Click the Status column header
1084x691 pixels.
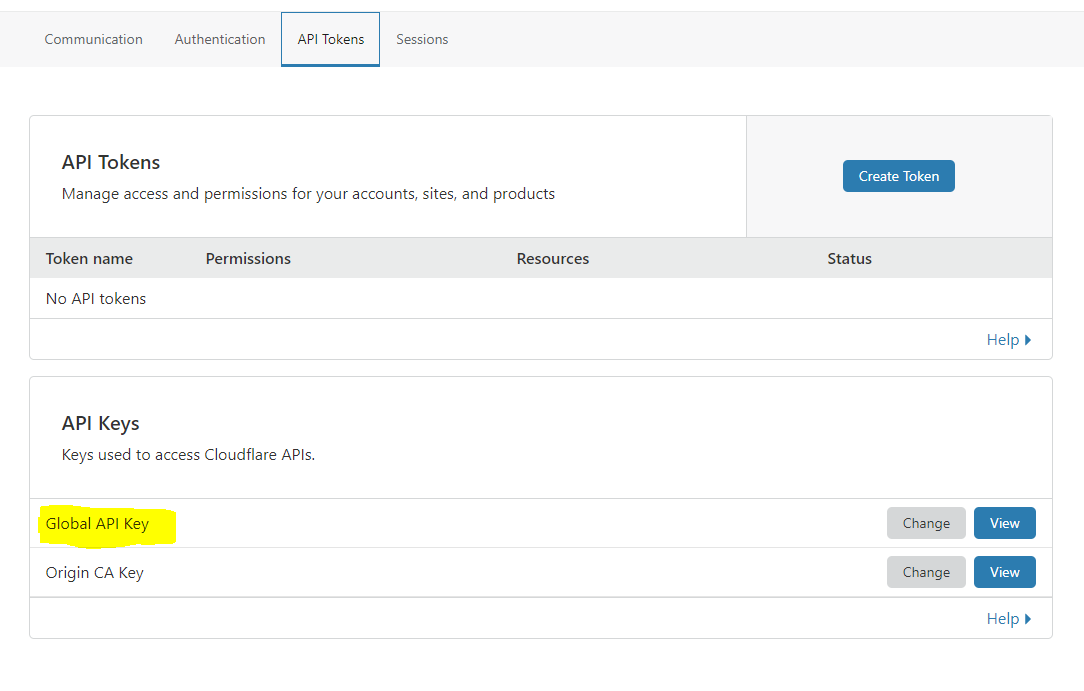point(849,258)
